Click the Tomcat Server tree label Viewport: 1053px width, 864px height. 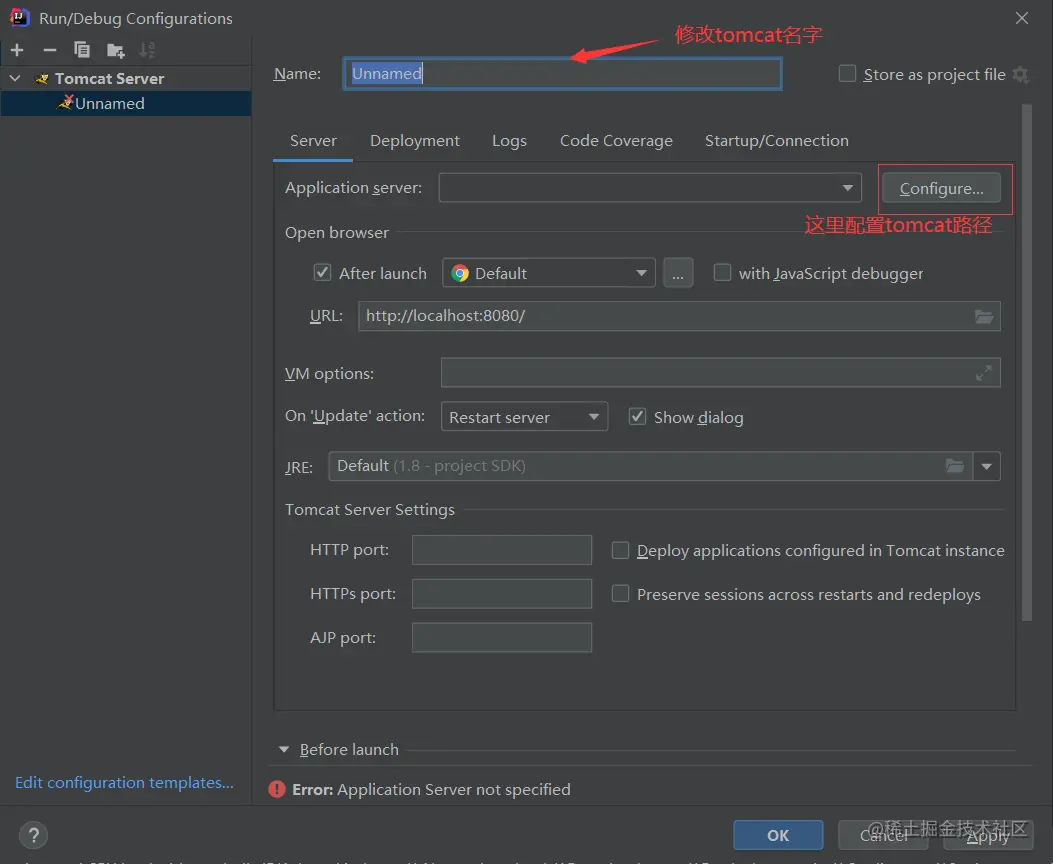pos(109,79)
